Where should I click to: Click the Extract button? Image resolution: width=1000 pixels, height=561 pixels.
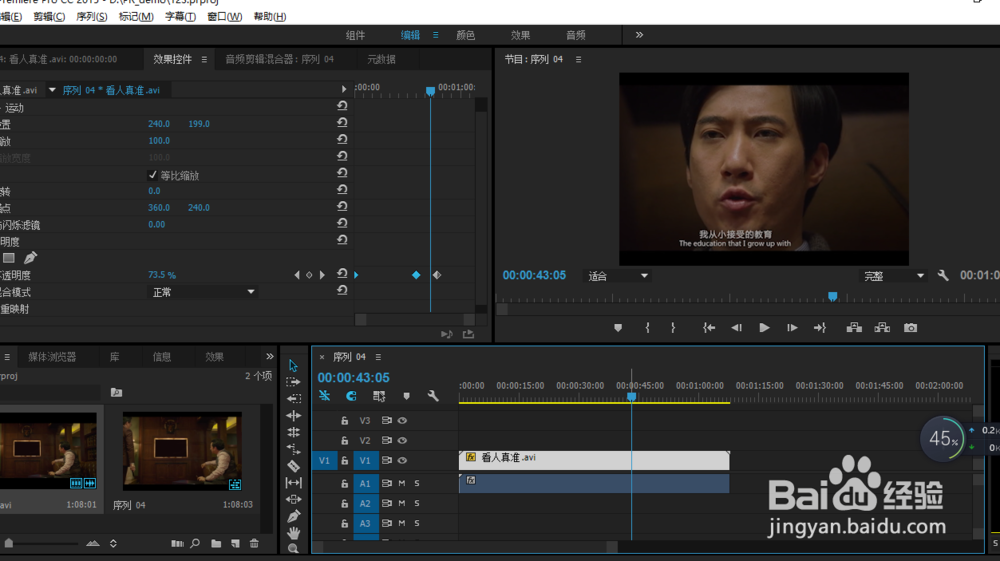point(882,328)
